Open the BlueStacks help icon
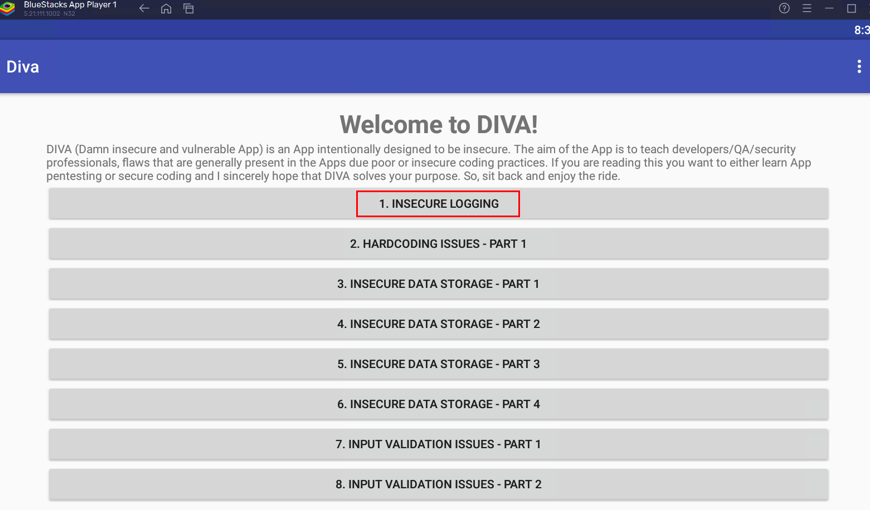 [x=784, y=8]
